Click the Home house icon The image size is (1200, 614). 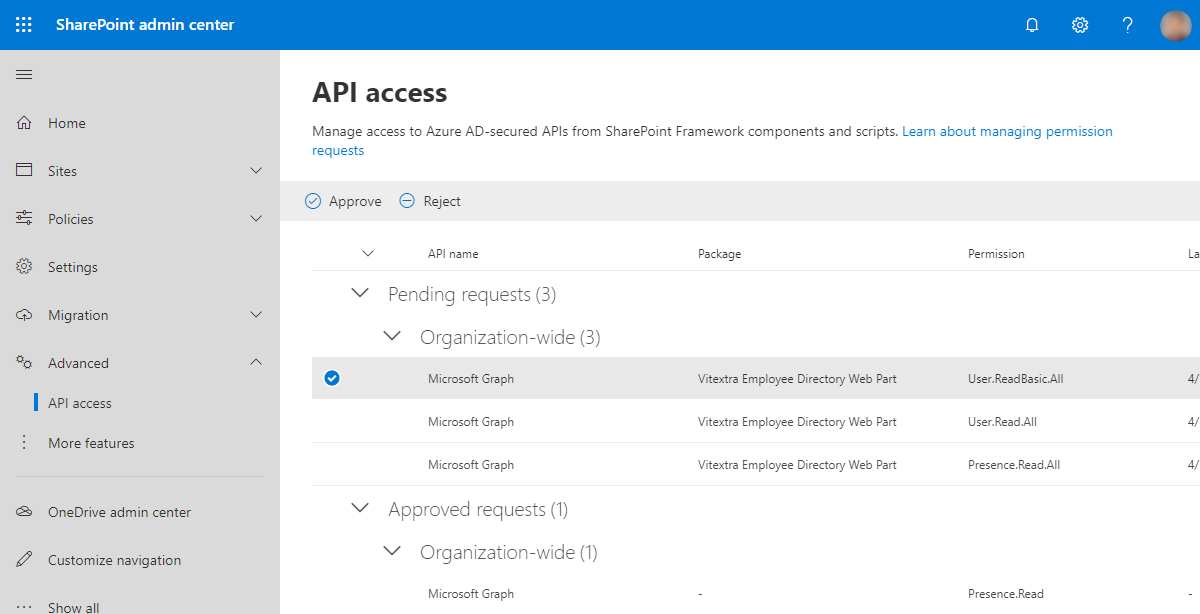point(25,123)
